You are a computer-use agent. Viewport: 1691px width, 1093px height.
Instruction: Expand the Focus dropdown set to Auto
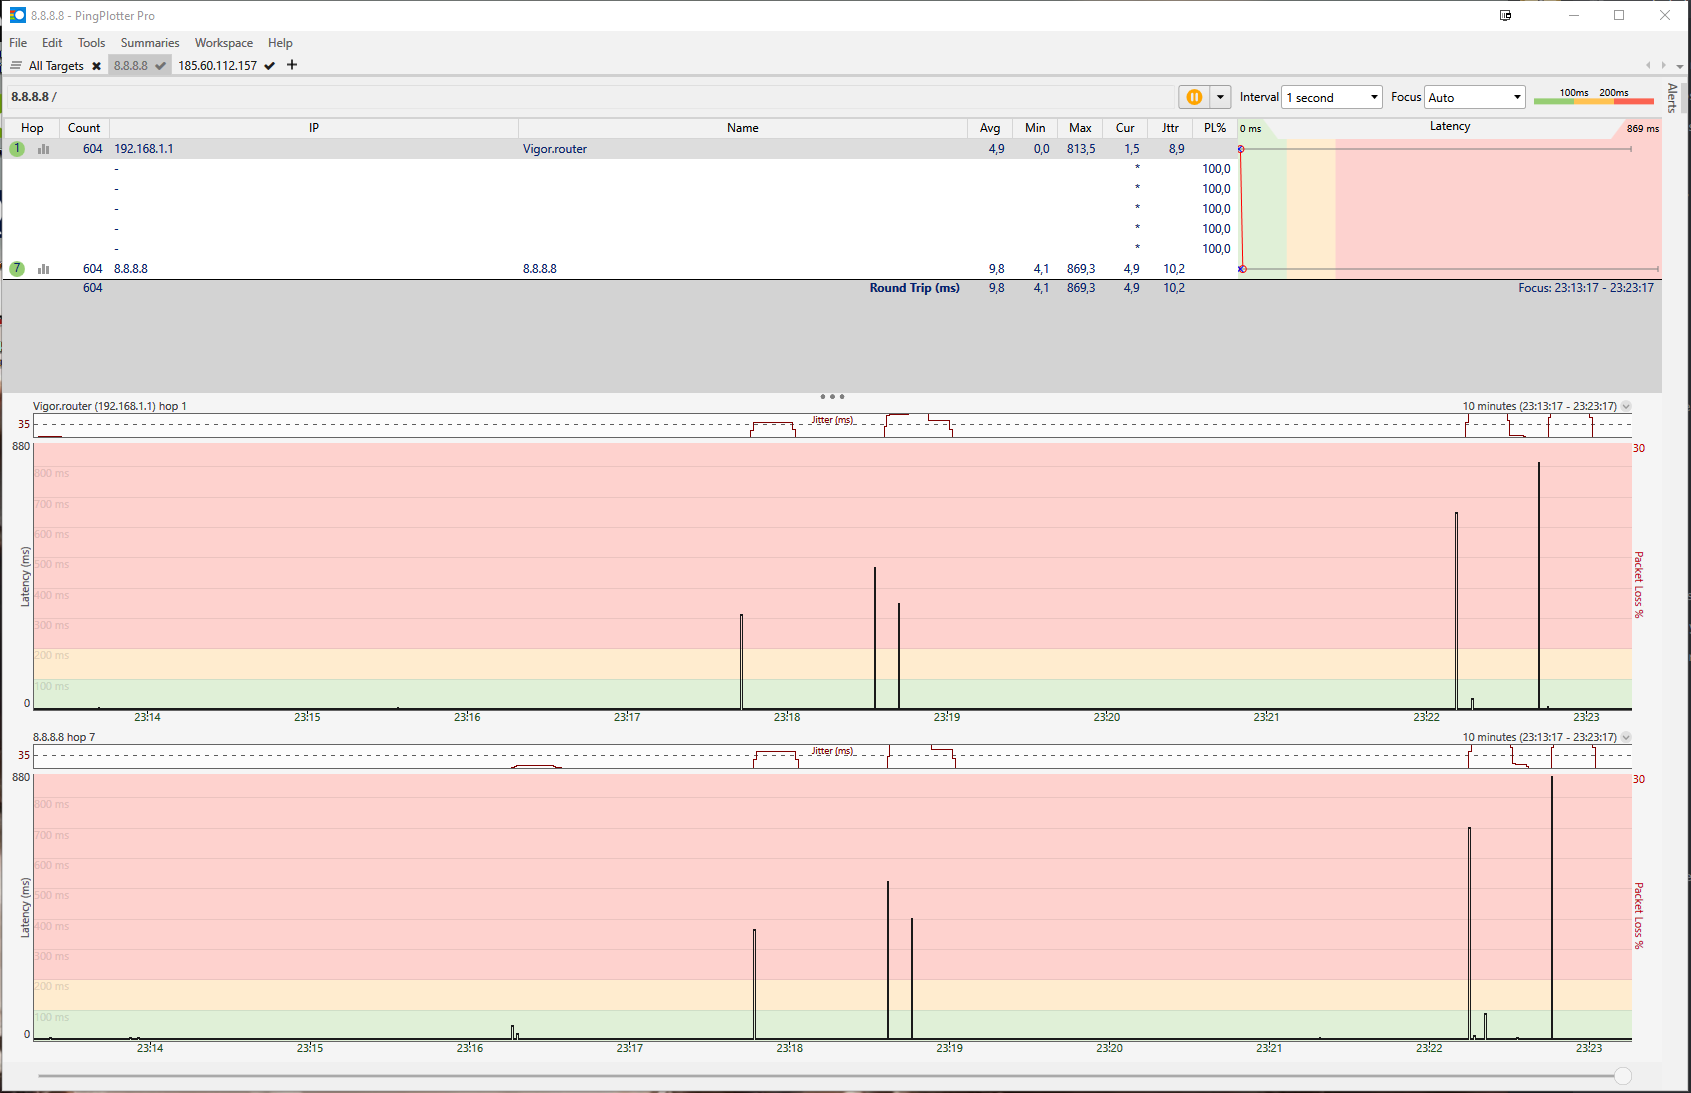(x=1474, y=97)
